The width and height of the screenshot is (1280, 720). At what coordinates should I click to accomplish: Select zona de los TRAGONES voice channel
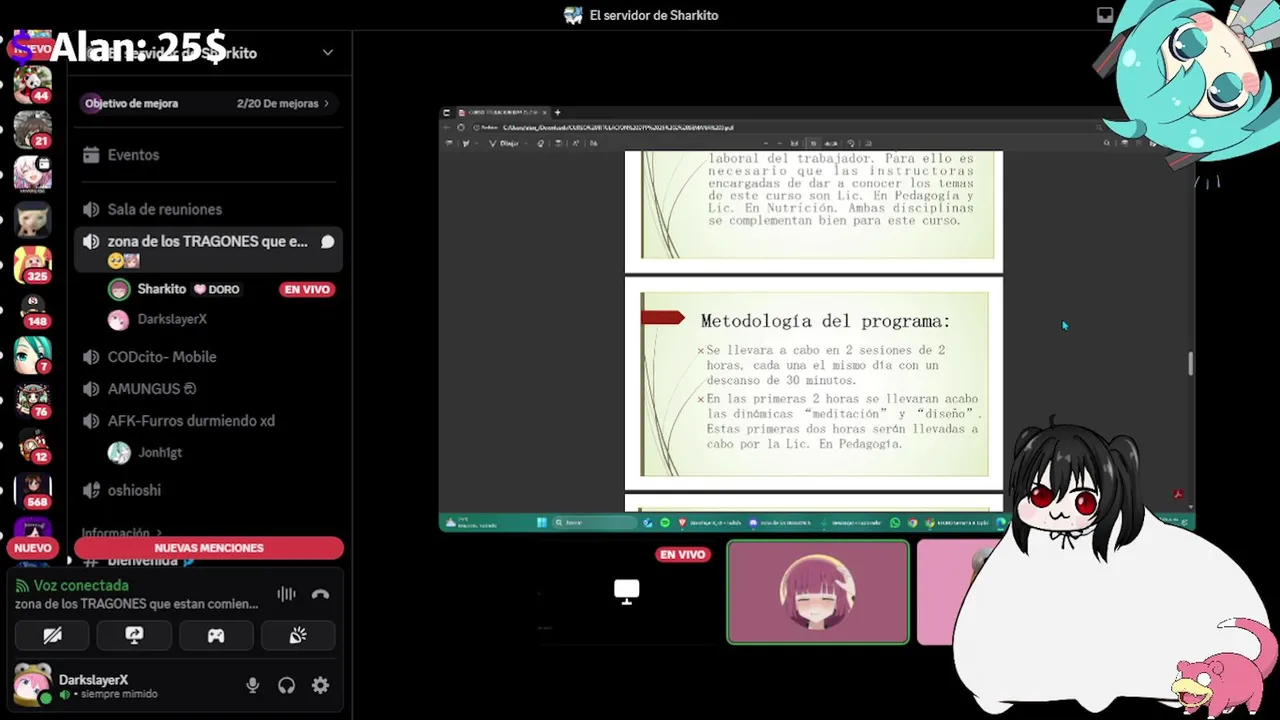(x=209, y=250)
